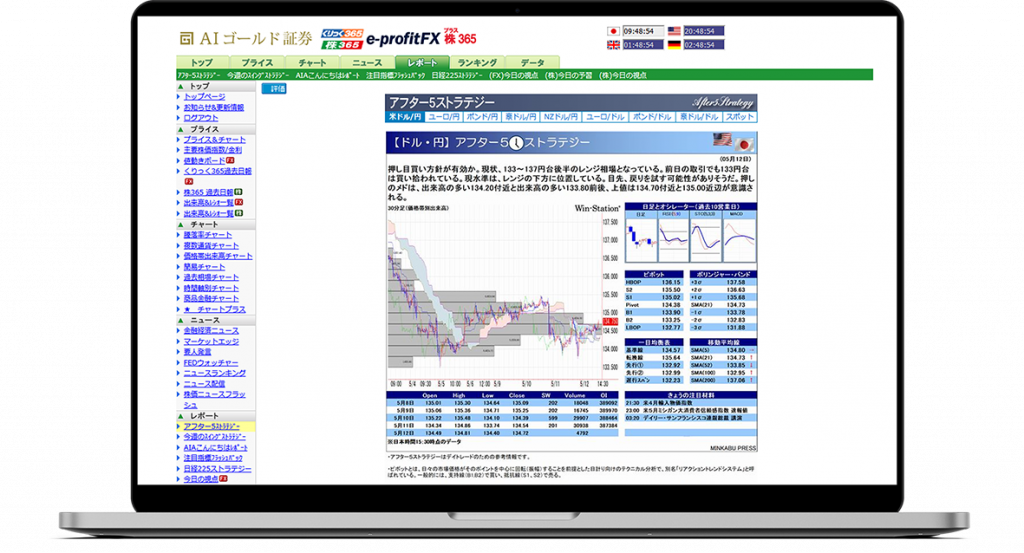Open the トップページ sidebar link
Screen dimensions: 1024x553
(x=204, y=97)
